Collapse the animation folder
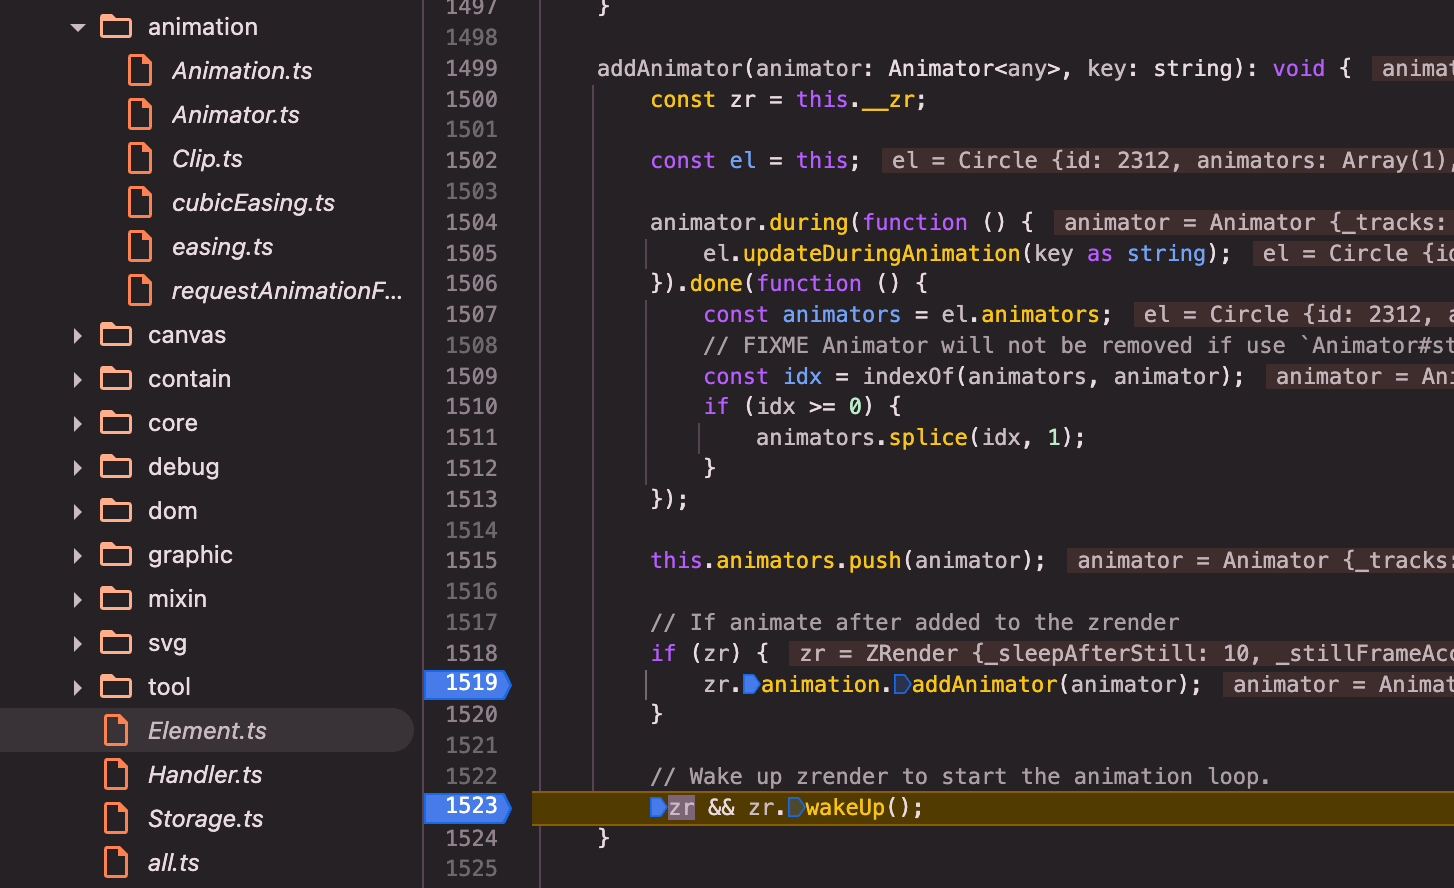This screenshot has width=1454, height=888. click(x=78, y=28)
